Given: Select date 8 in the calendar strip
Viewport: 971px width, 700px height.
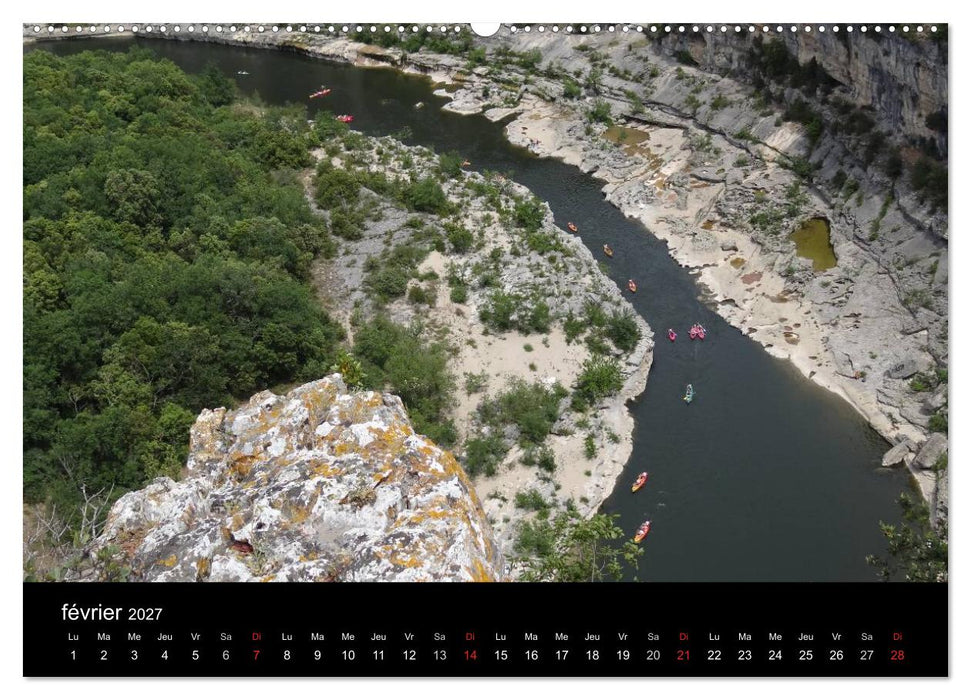Looking at the screenshot, I should pos(287,655).
